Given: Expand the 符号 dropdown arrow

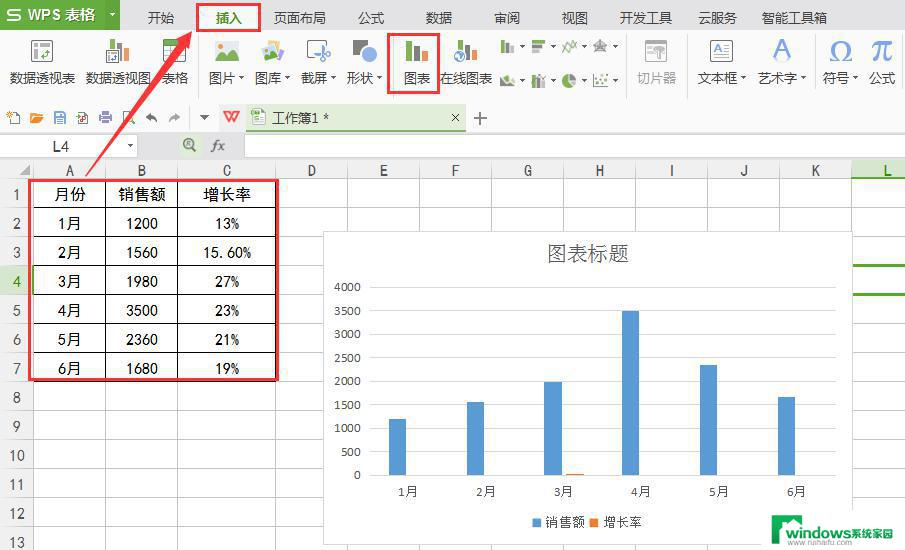Looking at the screenshot, I should click(x=855, y=78).
